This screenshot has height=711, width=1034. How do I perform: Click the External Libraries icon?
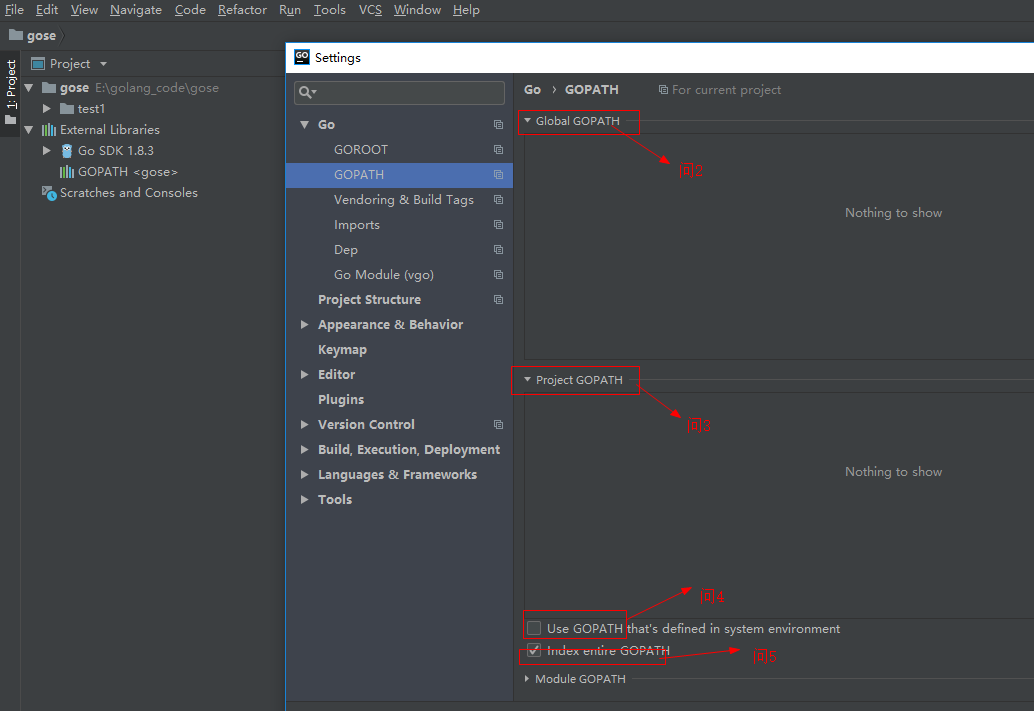(x=49, y=130)
